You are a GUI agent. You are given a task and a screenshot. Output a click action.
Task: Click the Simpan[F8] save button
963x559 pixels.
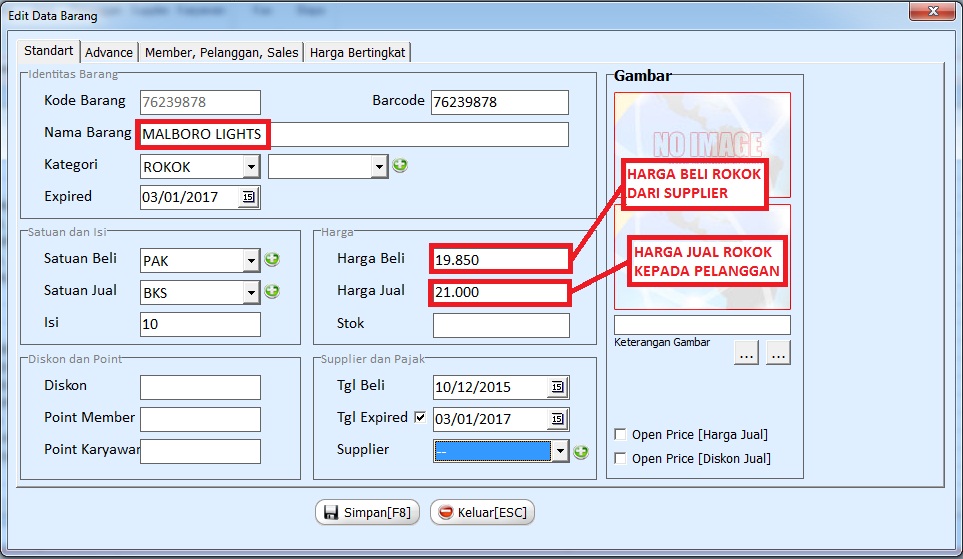[x=367, y=512]
